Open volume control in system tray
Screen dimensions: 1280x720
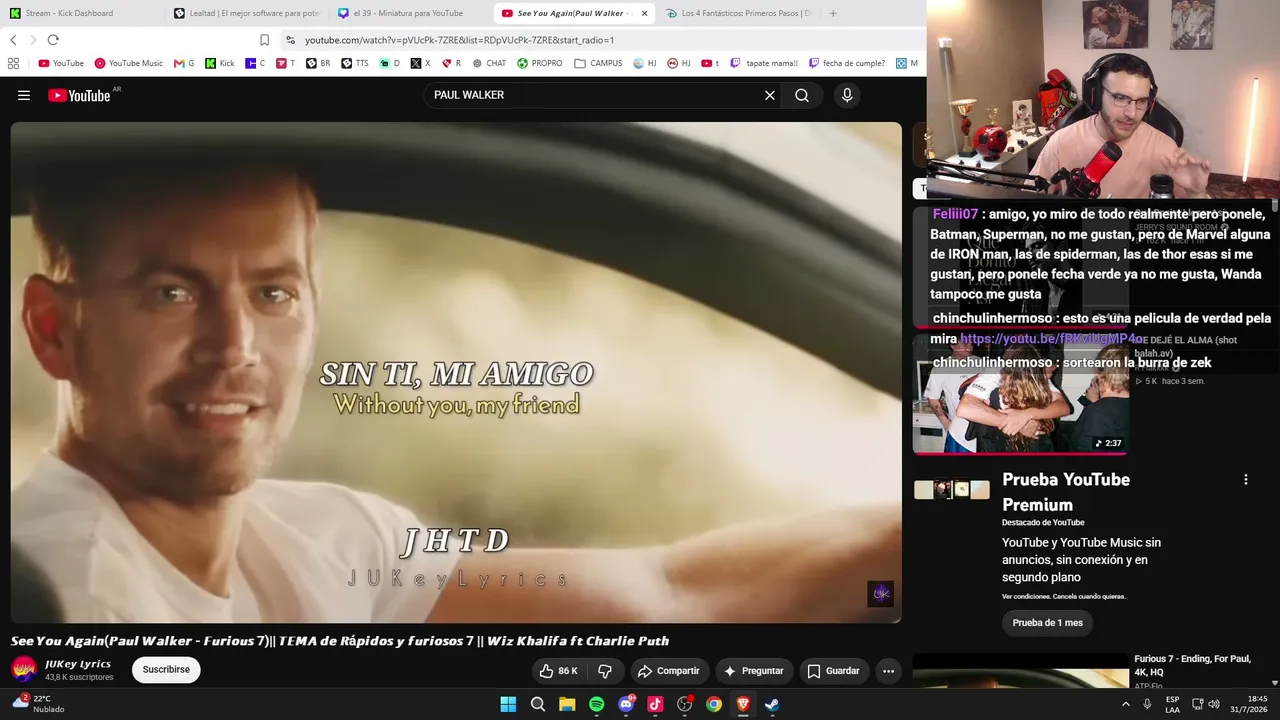[1214, 704]
